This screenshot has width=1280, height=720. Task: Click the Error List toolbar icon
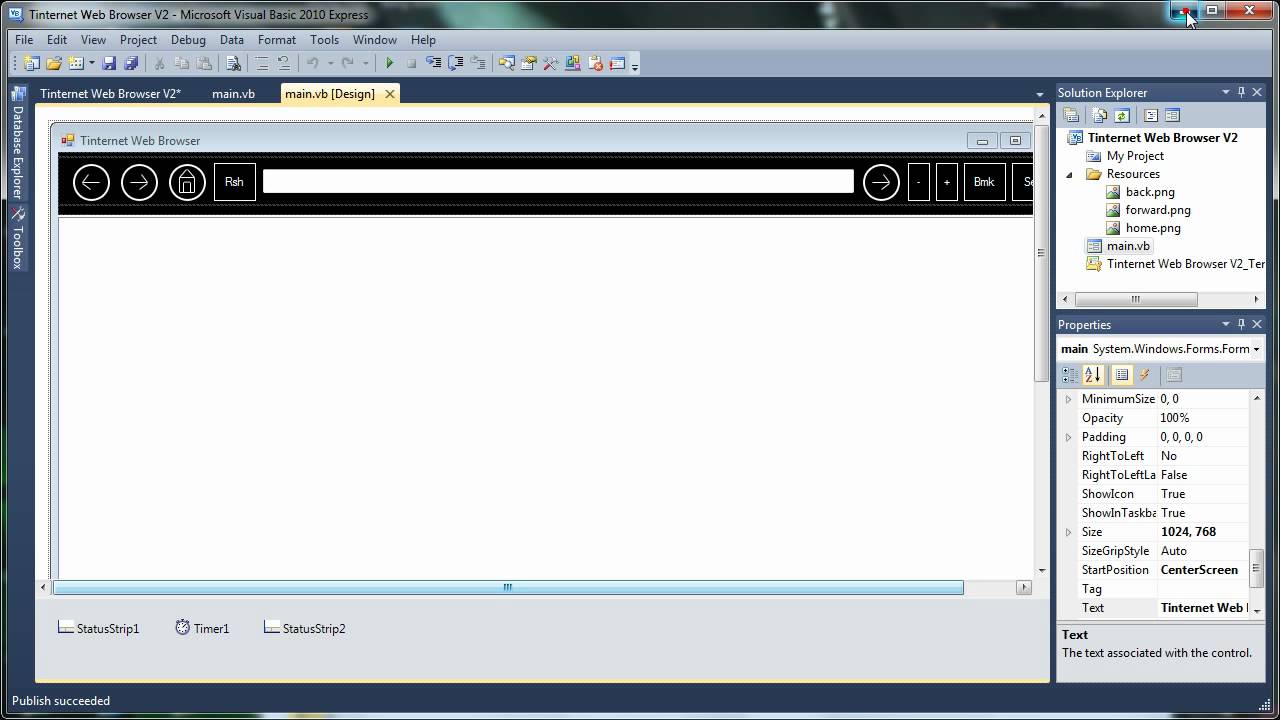click(x=596, y=63)
